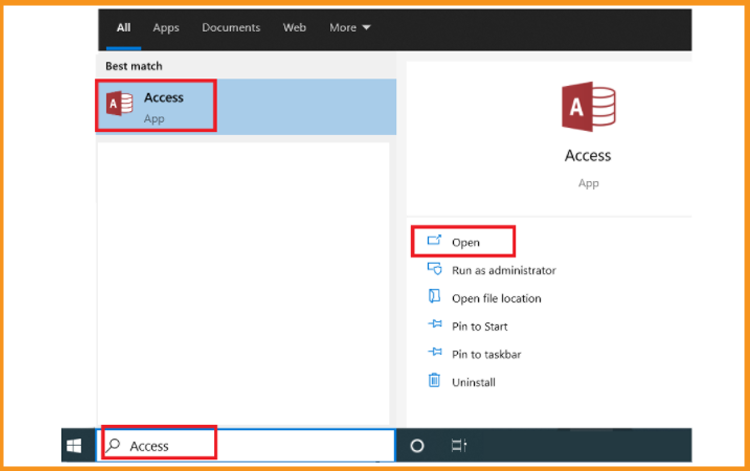
Task: Select the Access app best match result
Action: (246, 107)
